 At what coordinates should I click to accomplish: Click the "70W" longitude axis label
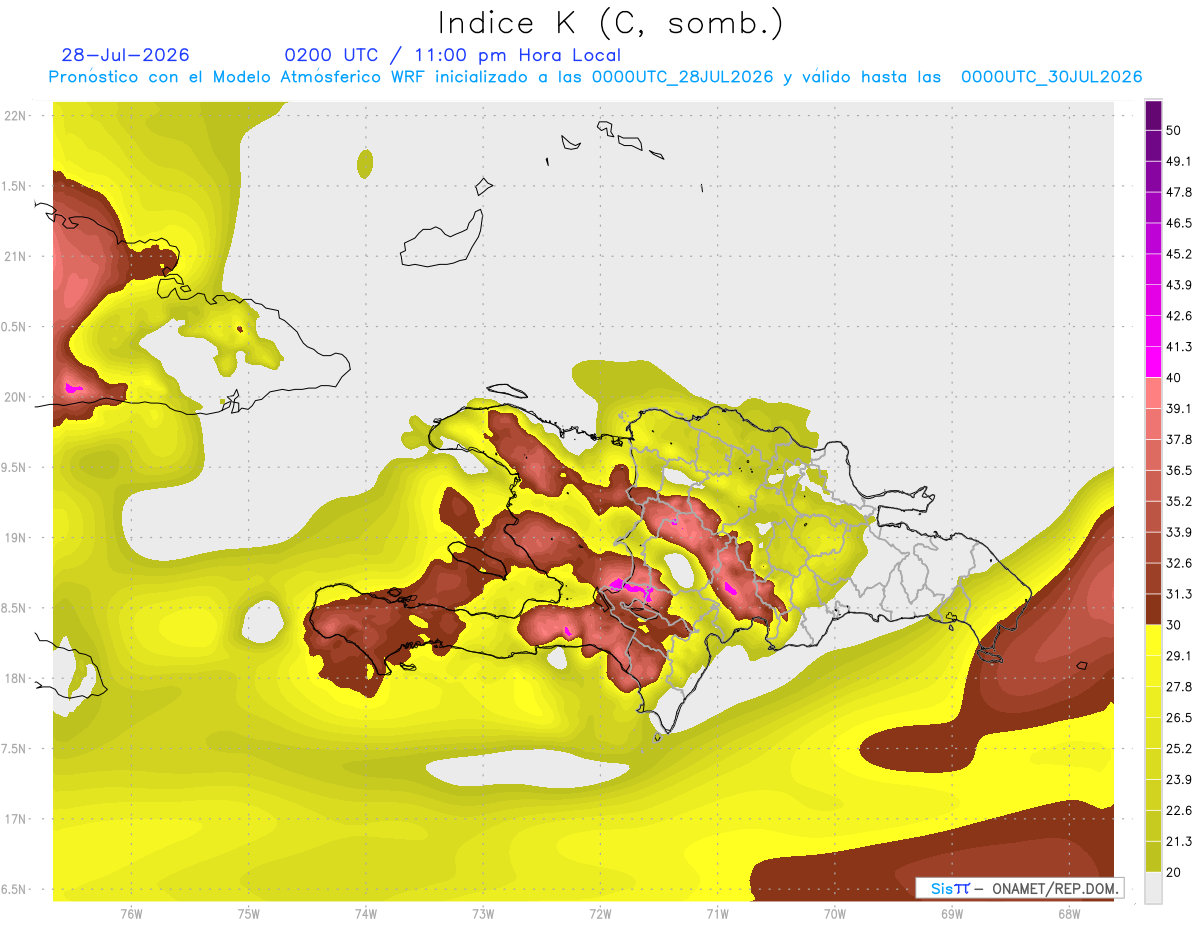835,914
